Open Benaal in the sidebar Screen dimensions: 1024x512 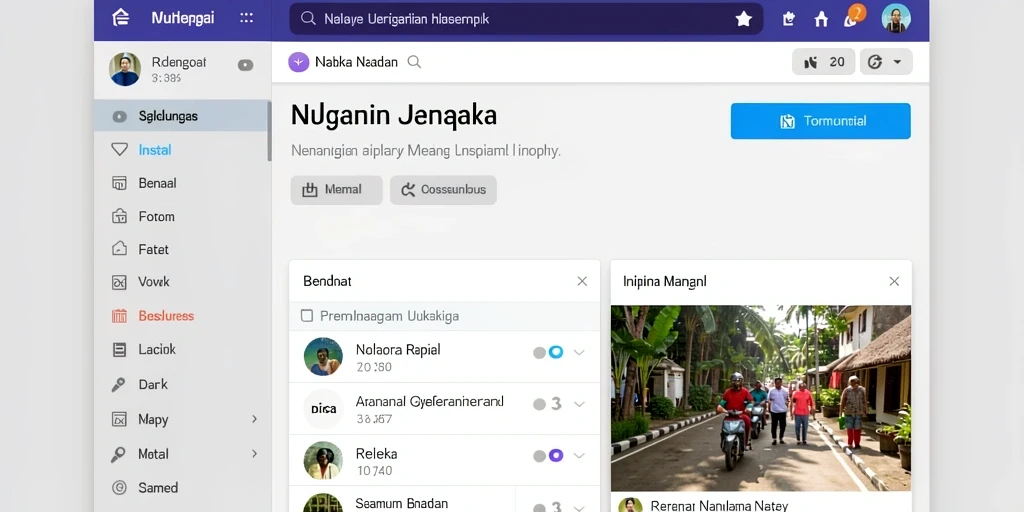click(157, 184)
